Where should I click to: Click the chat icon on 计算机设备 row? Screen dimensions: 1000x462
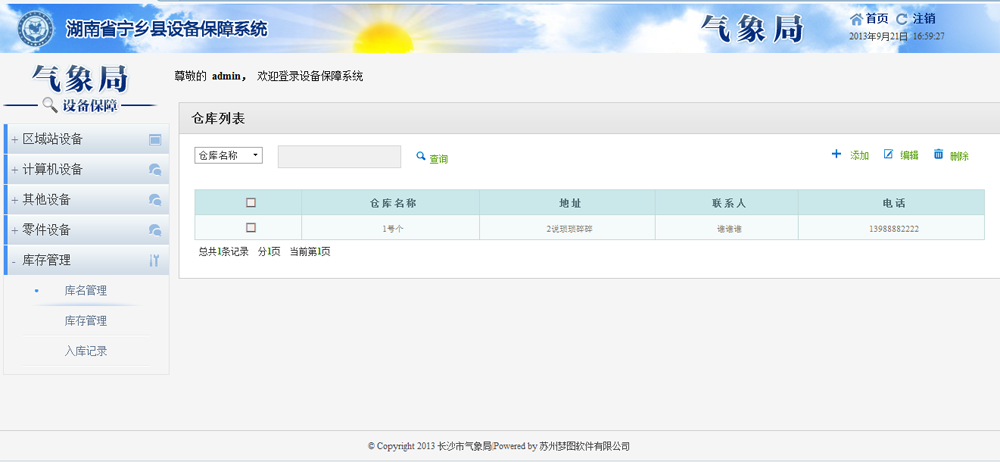(155, 170)
